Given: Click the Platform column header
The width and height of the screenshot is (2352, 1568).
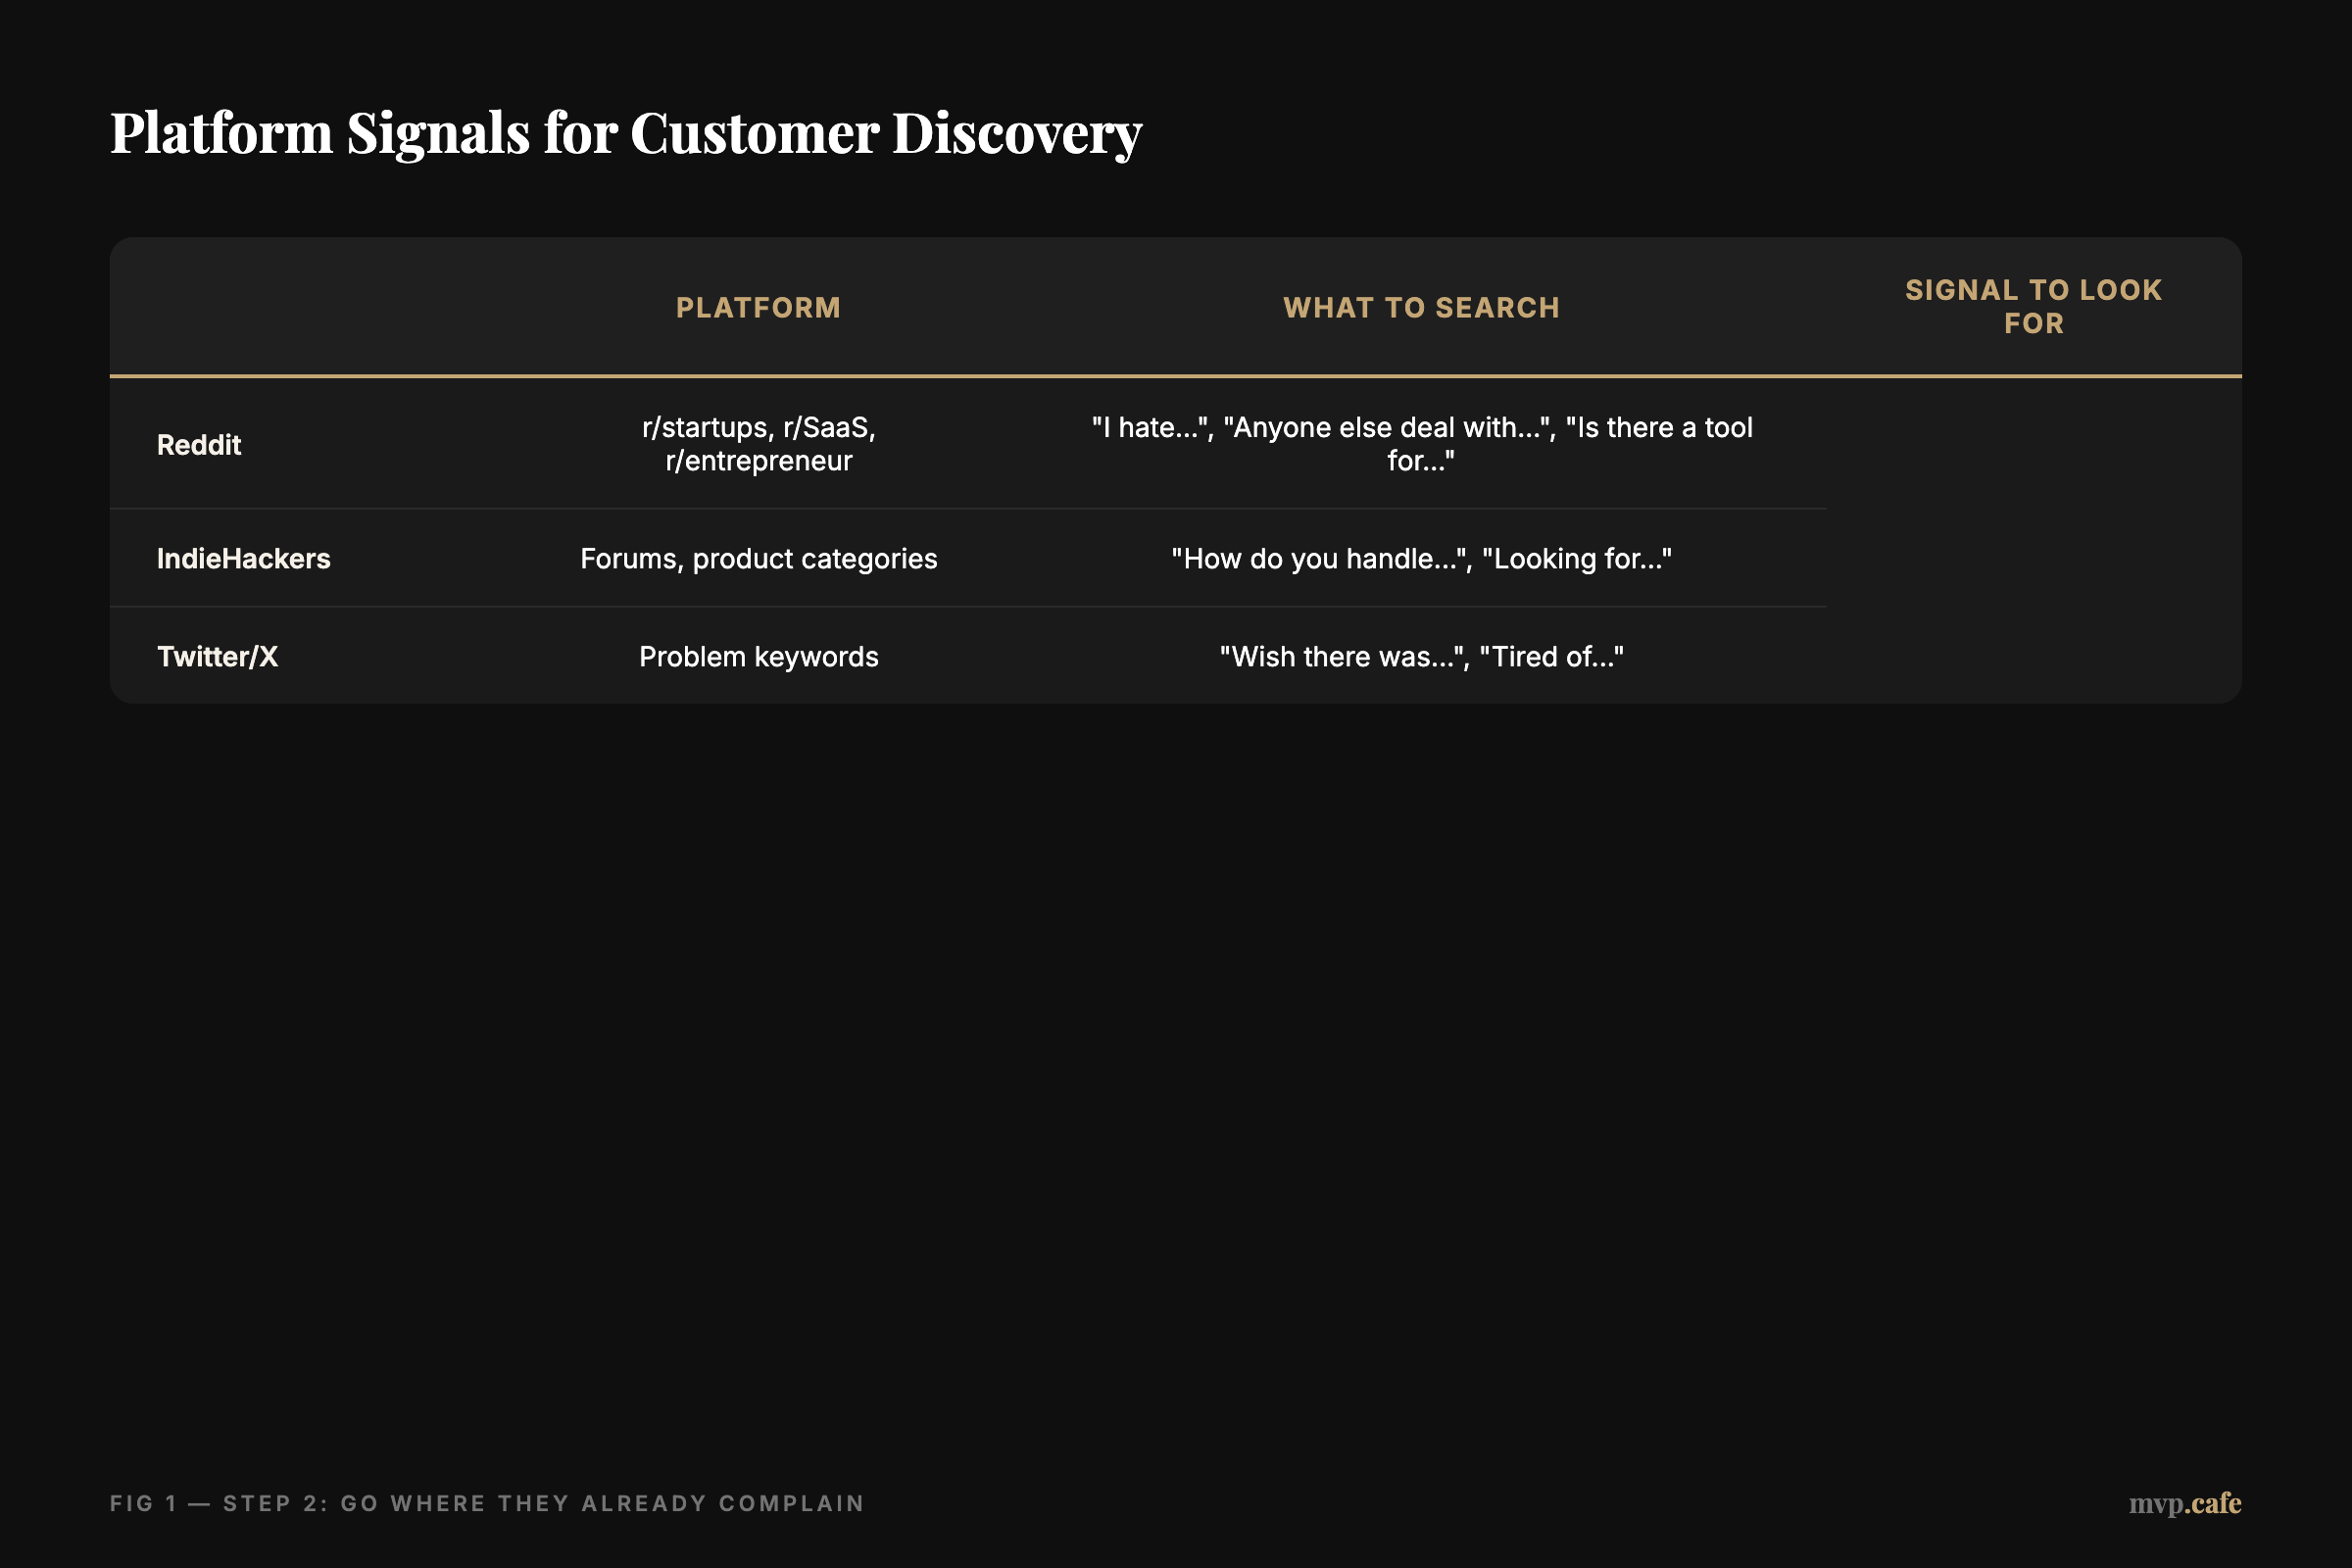Looking at the screenshot, I should [x=757, y=307].
